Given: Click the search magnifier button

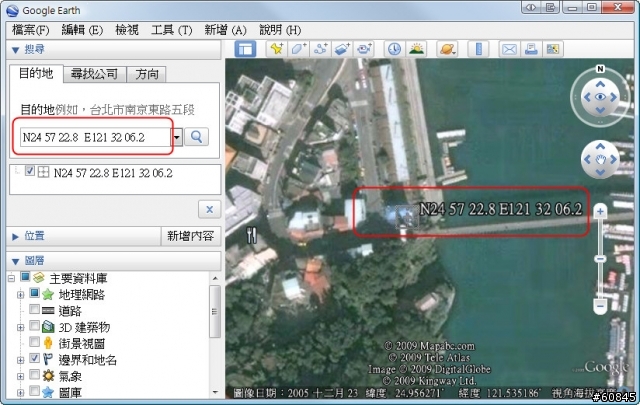Looking at the screenshot, I should coord(196,137).
